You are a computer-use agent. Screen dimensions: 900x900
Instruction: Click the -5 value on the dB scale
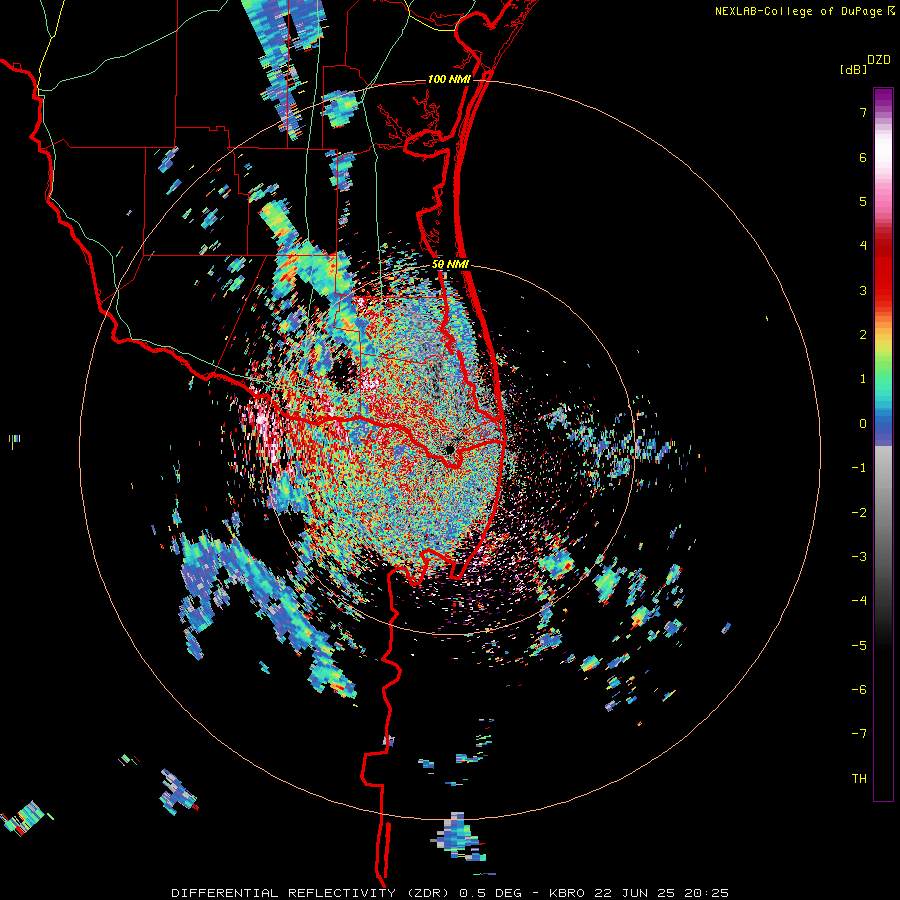click(859, 645)
